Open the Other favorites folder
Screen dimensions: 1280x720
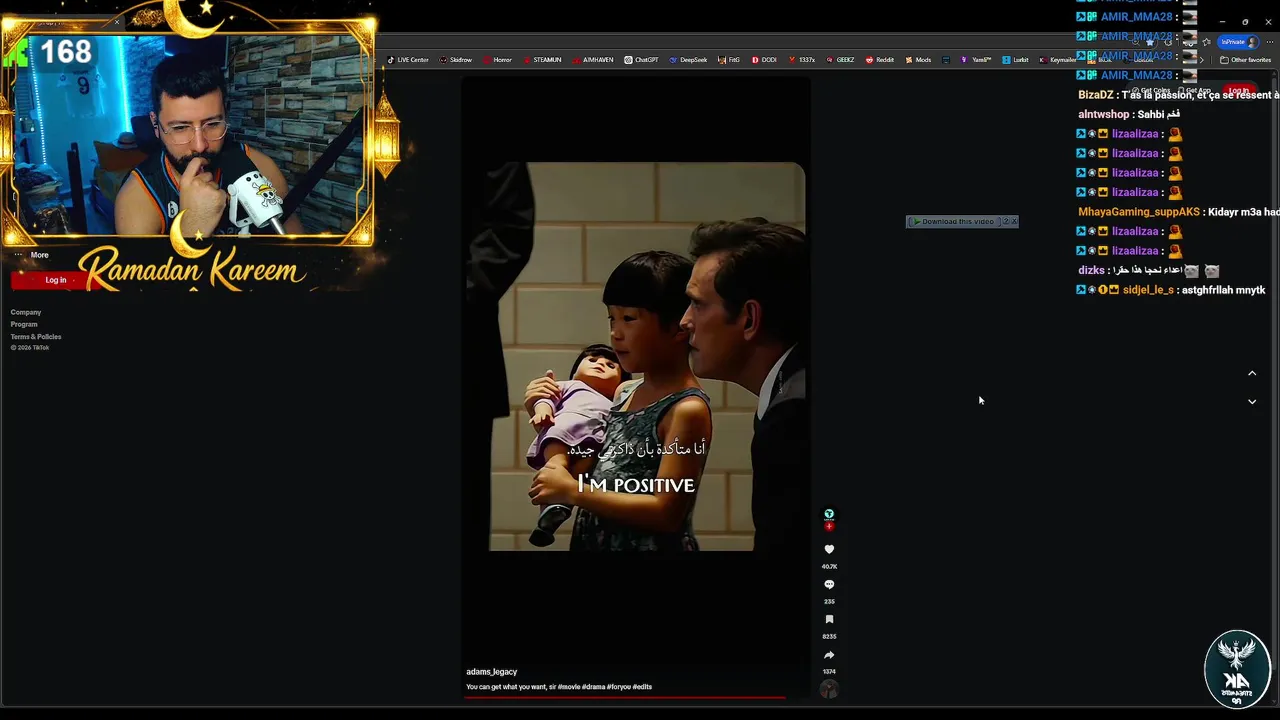[1244, 60]
